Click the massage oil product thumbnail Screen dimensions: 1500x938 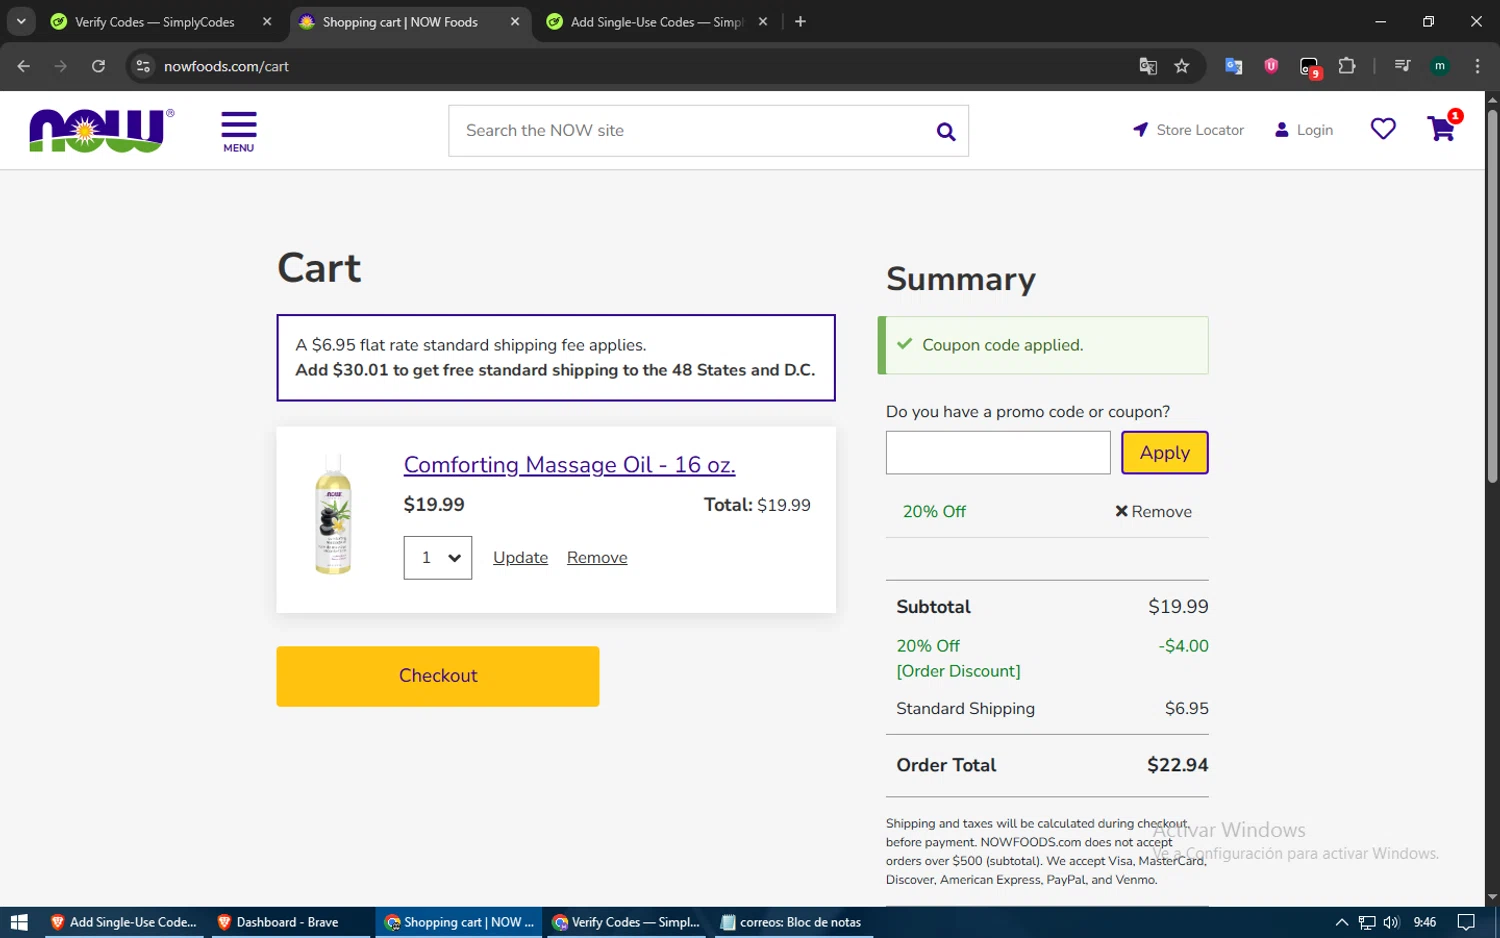point(333,514)
